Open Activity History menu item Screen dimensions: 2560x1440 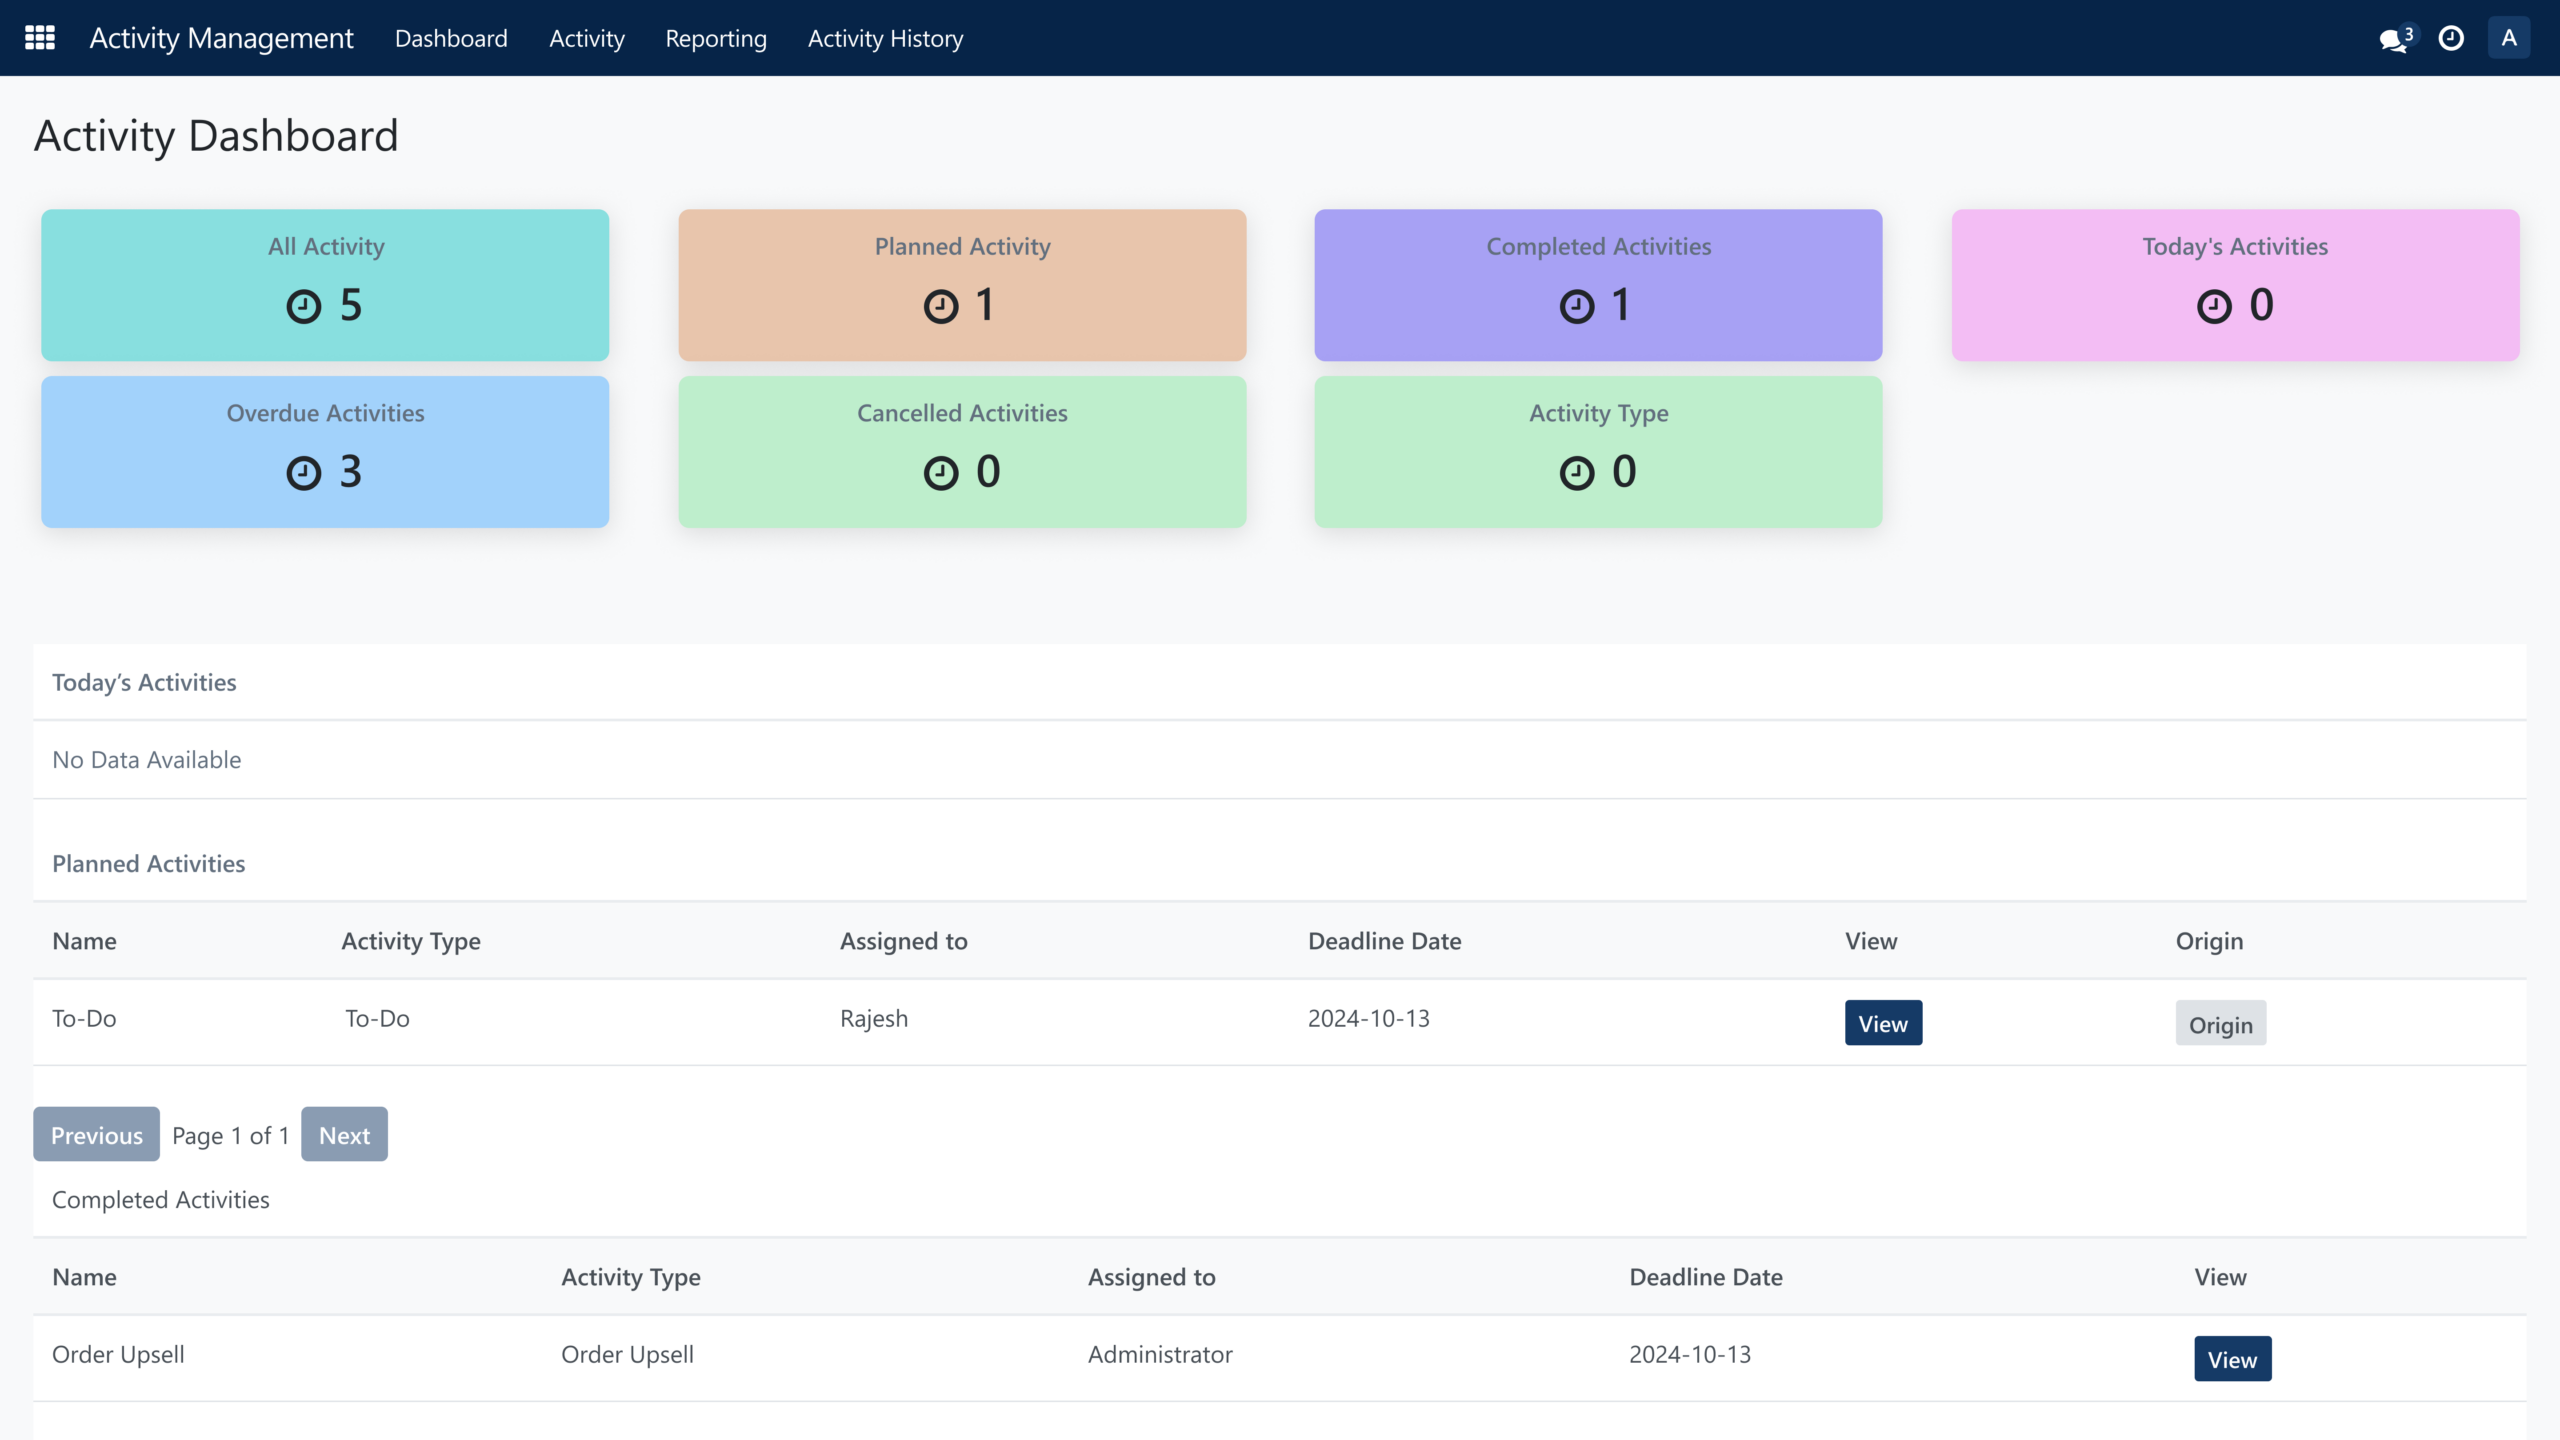pyautogui.click(x=883, y=37)
